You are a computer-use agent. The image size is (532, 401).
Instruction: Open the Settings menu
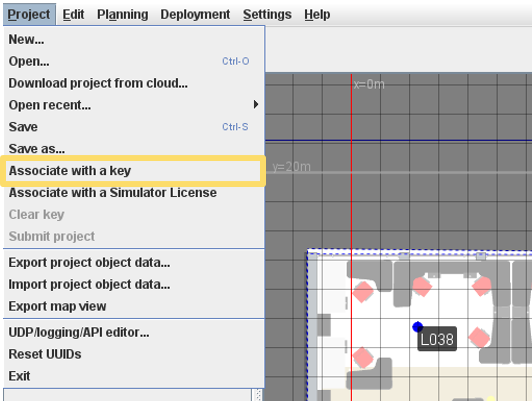267,14
